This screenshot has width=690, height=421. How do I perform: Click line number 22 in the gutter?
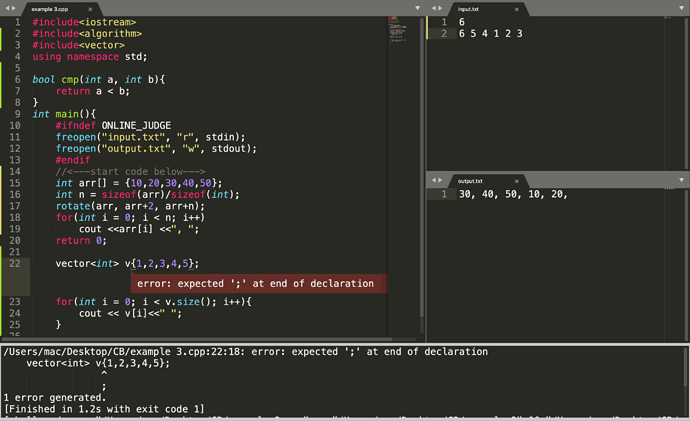click(15, 263)
